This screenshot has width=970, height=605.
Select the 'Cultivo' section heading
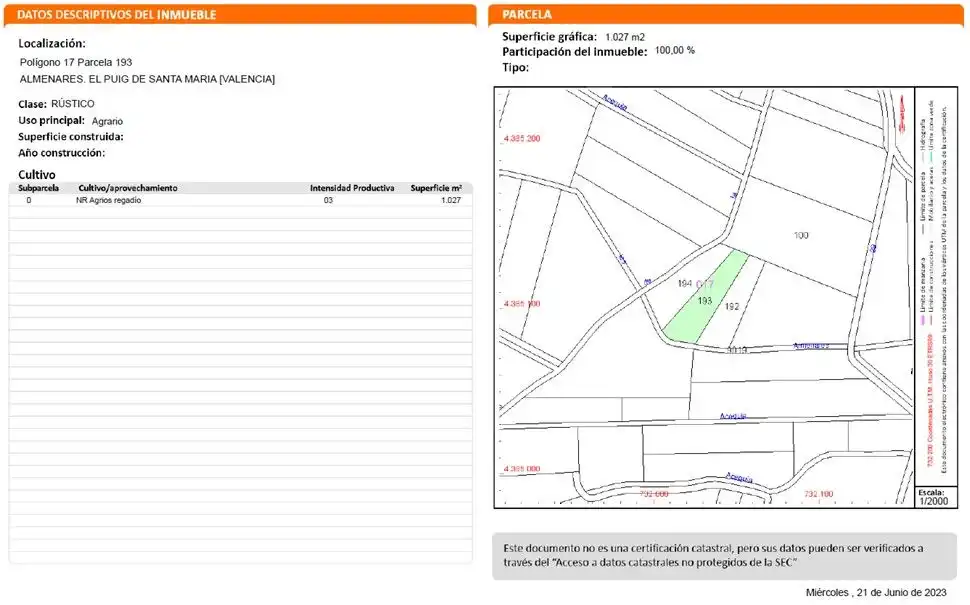(36, 174)
